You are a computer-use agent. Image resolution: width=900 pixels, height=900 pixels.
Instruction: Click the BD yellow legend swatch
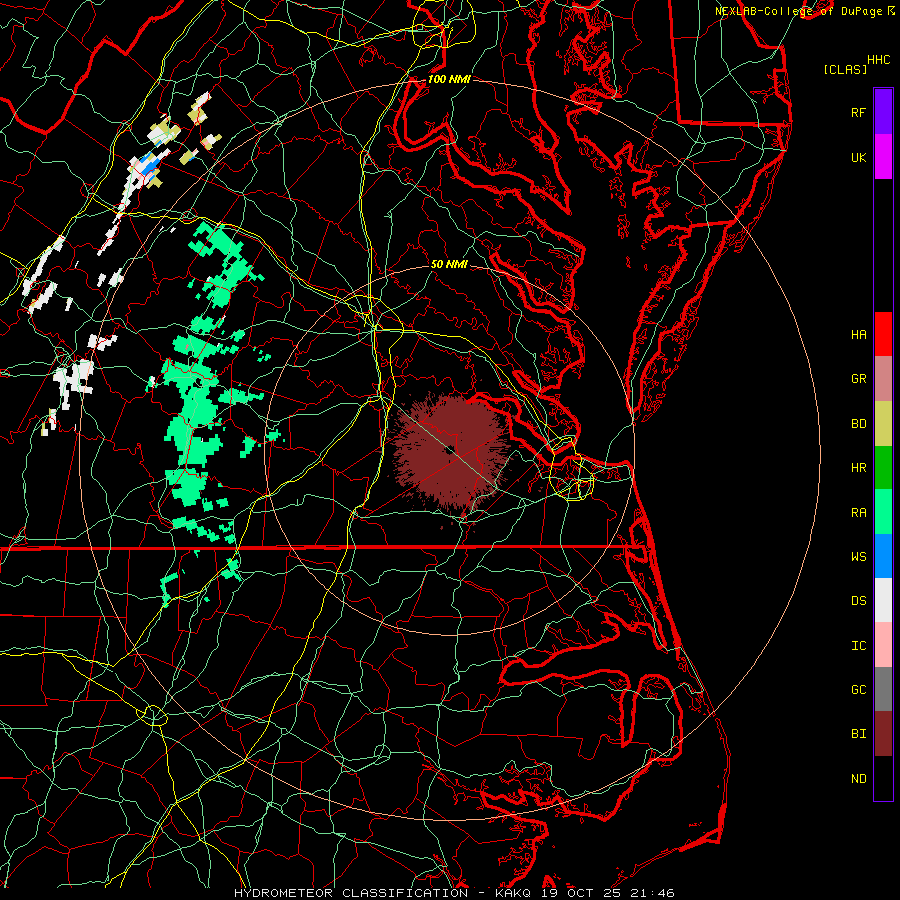point(883,424)
